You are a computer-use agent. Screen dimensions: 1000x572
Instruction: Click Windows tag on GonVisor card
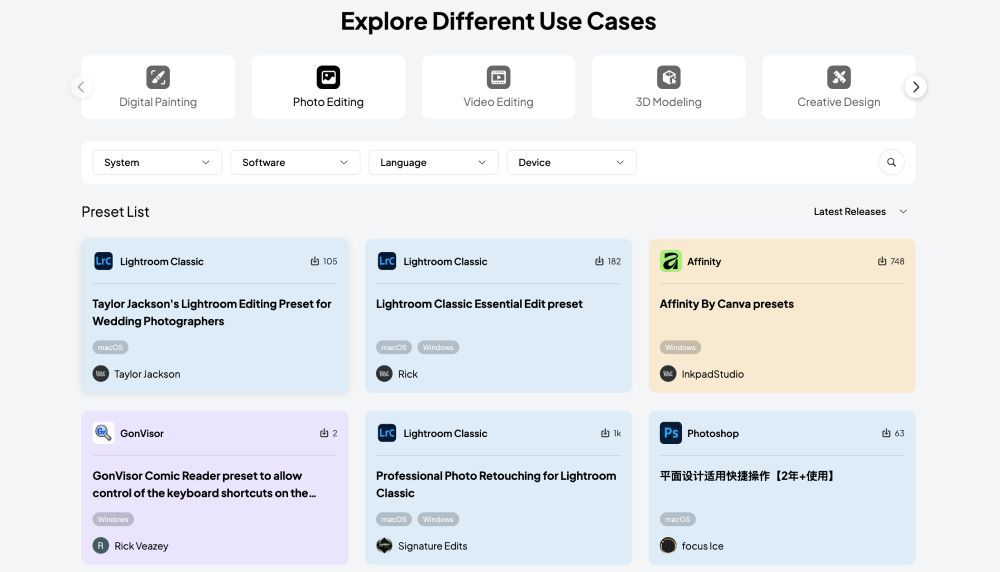pyautogui.click(x=113, y=520)
